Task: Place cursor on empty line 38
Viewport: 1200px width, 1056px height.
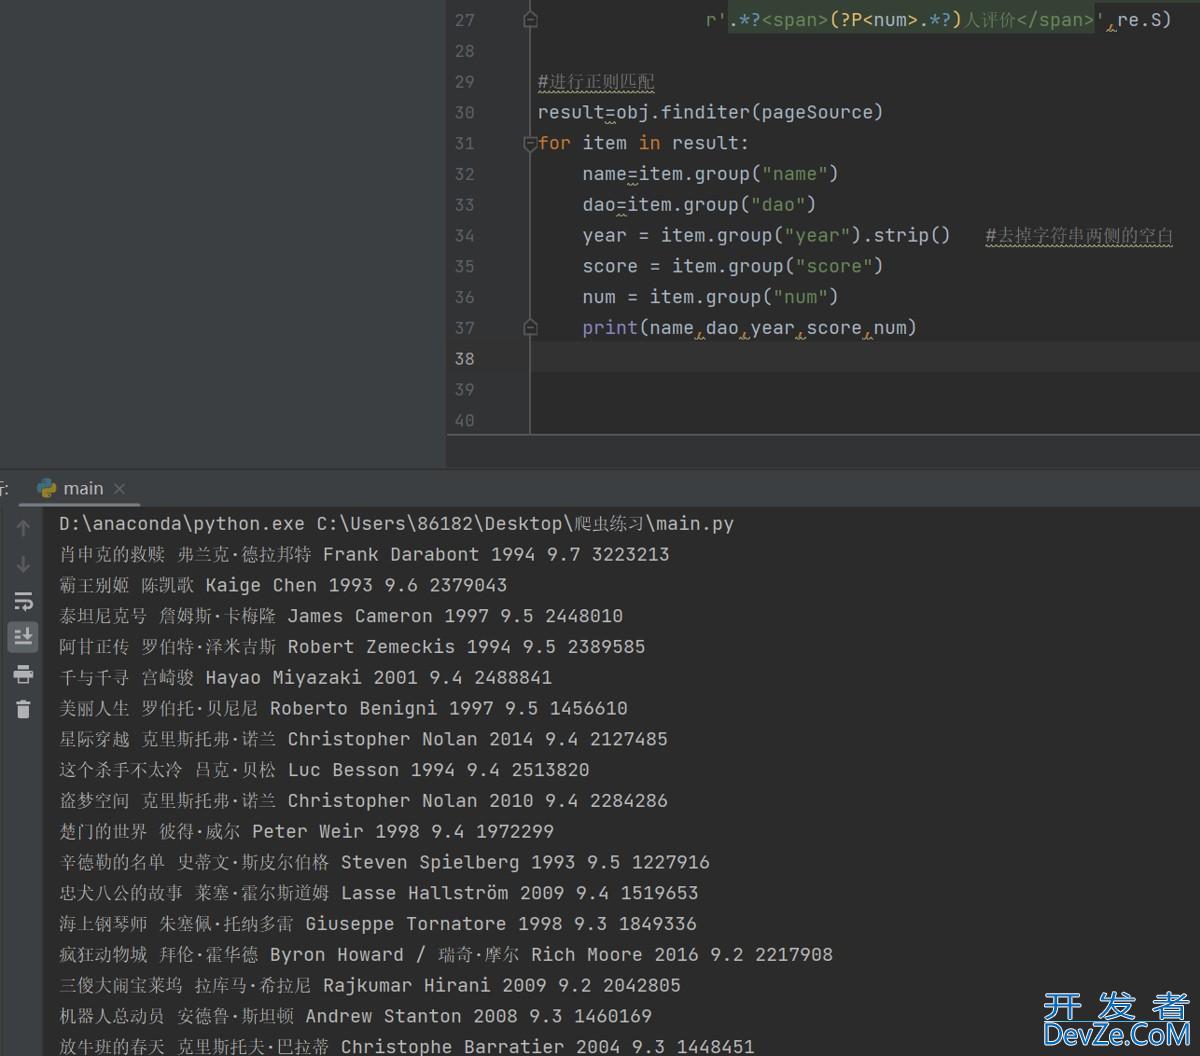Action: click(x=800, y=359)
